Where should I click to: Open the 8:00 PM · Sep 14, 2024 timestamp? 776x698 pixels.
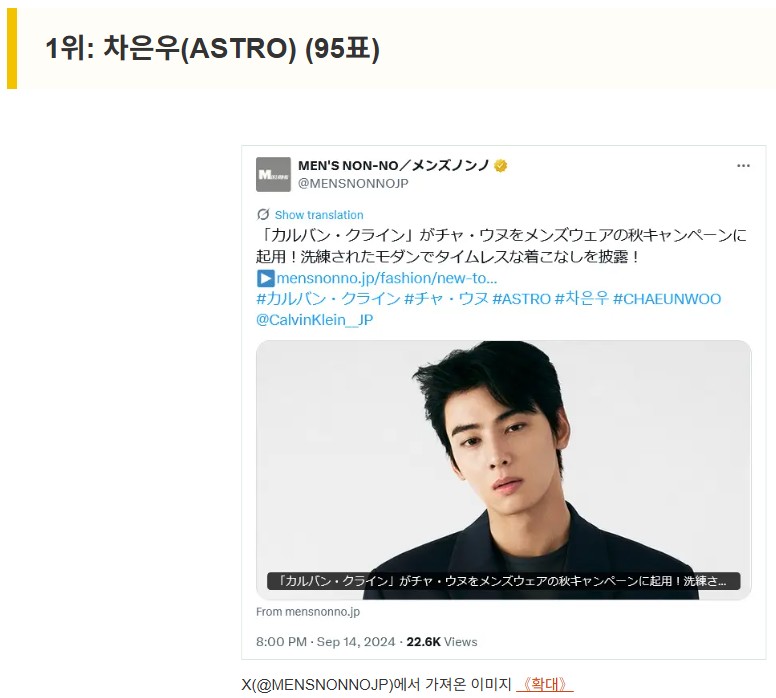[326, 642]
